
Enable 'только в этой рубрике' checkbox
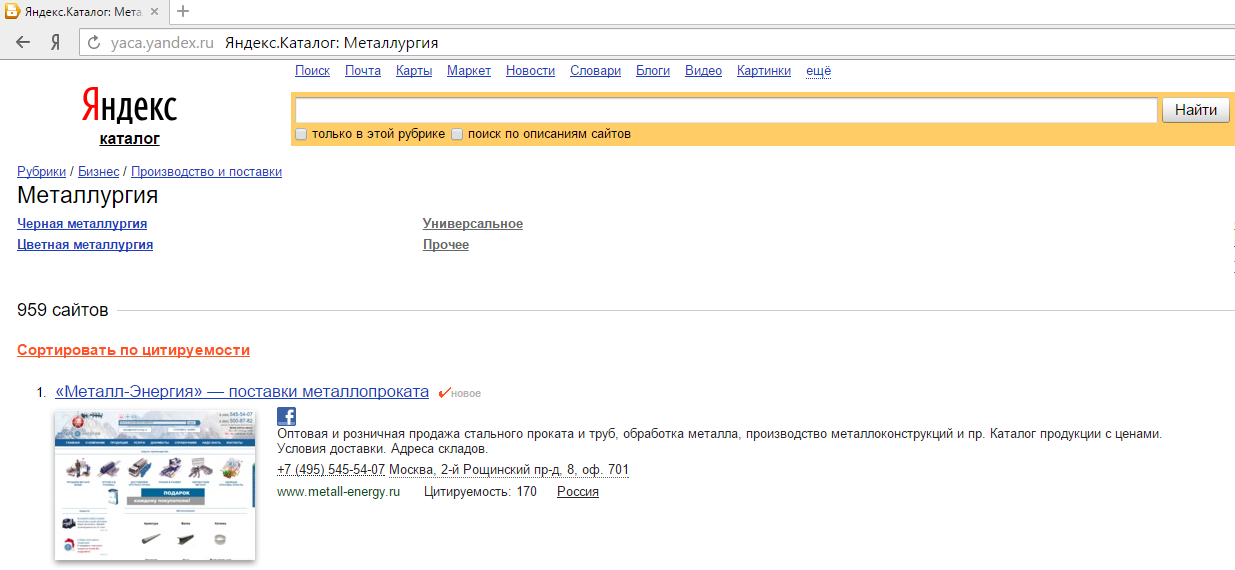point(301,134)
